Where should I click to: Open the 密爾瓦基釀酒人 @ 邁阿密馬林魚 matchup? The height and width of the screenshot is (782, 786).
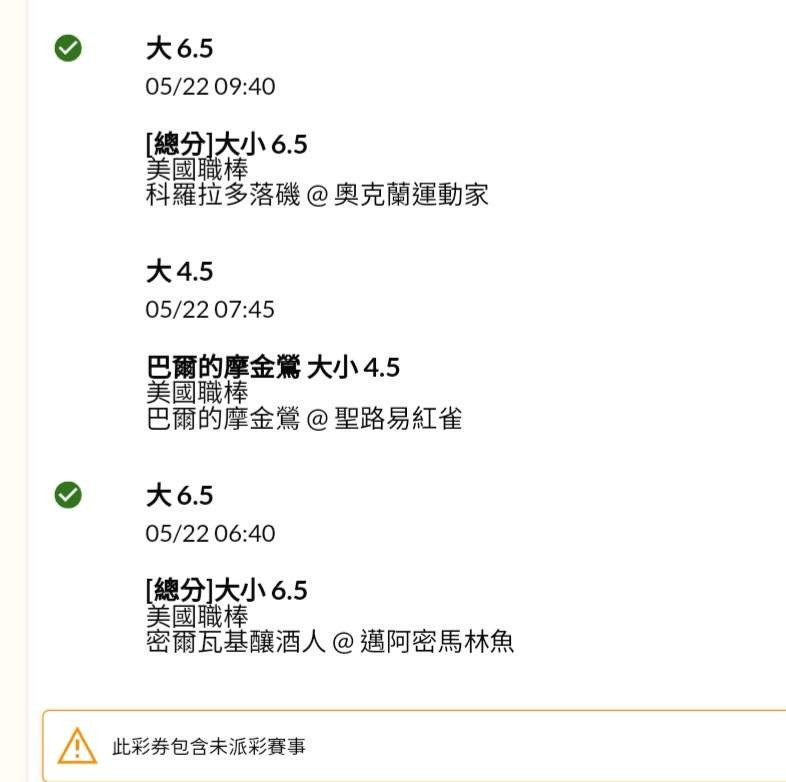[330, 641]
